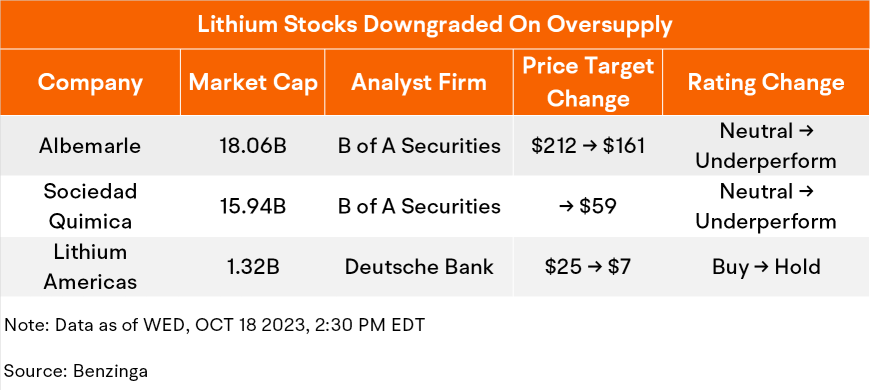Click the 15.94B market cap value
Image resolution: width=870 pixels, height=390 pixels.
(x=253, y=206)
